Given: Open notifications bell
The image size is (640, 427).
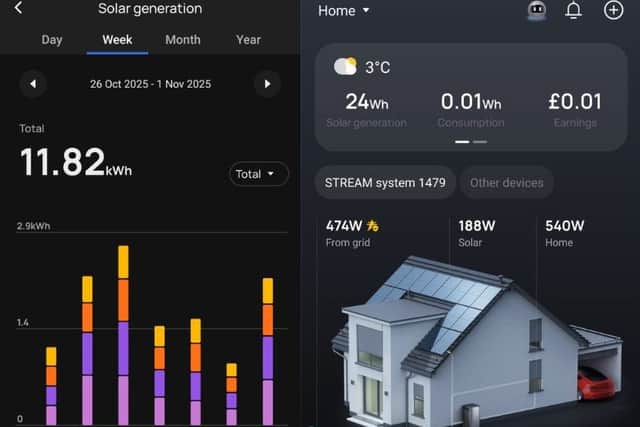Looking at the screenshot, I should [x=573, y=10].
